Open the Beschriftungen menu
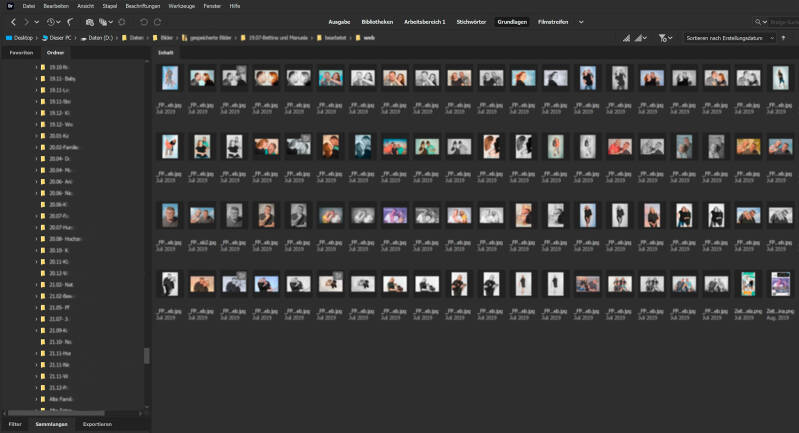Image resolution: width=799 pixels, height=433 pixels. pos(143,6)
